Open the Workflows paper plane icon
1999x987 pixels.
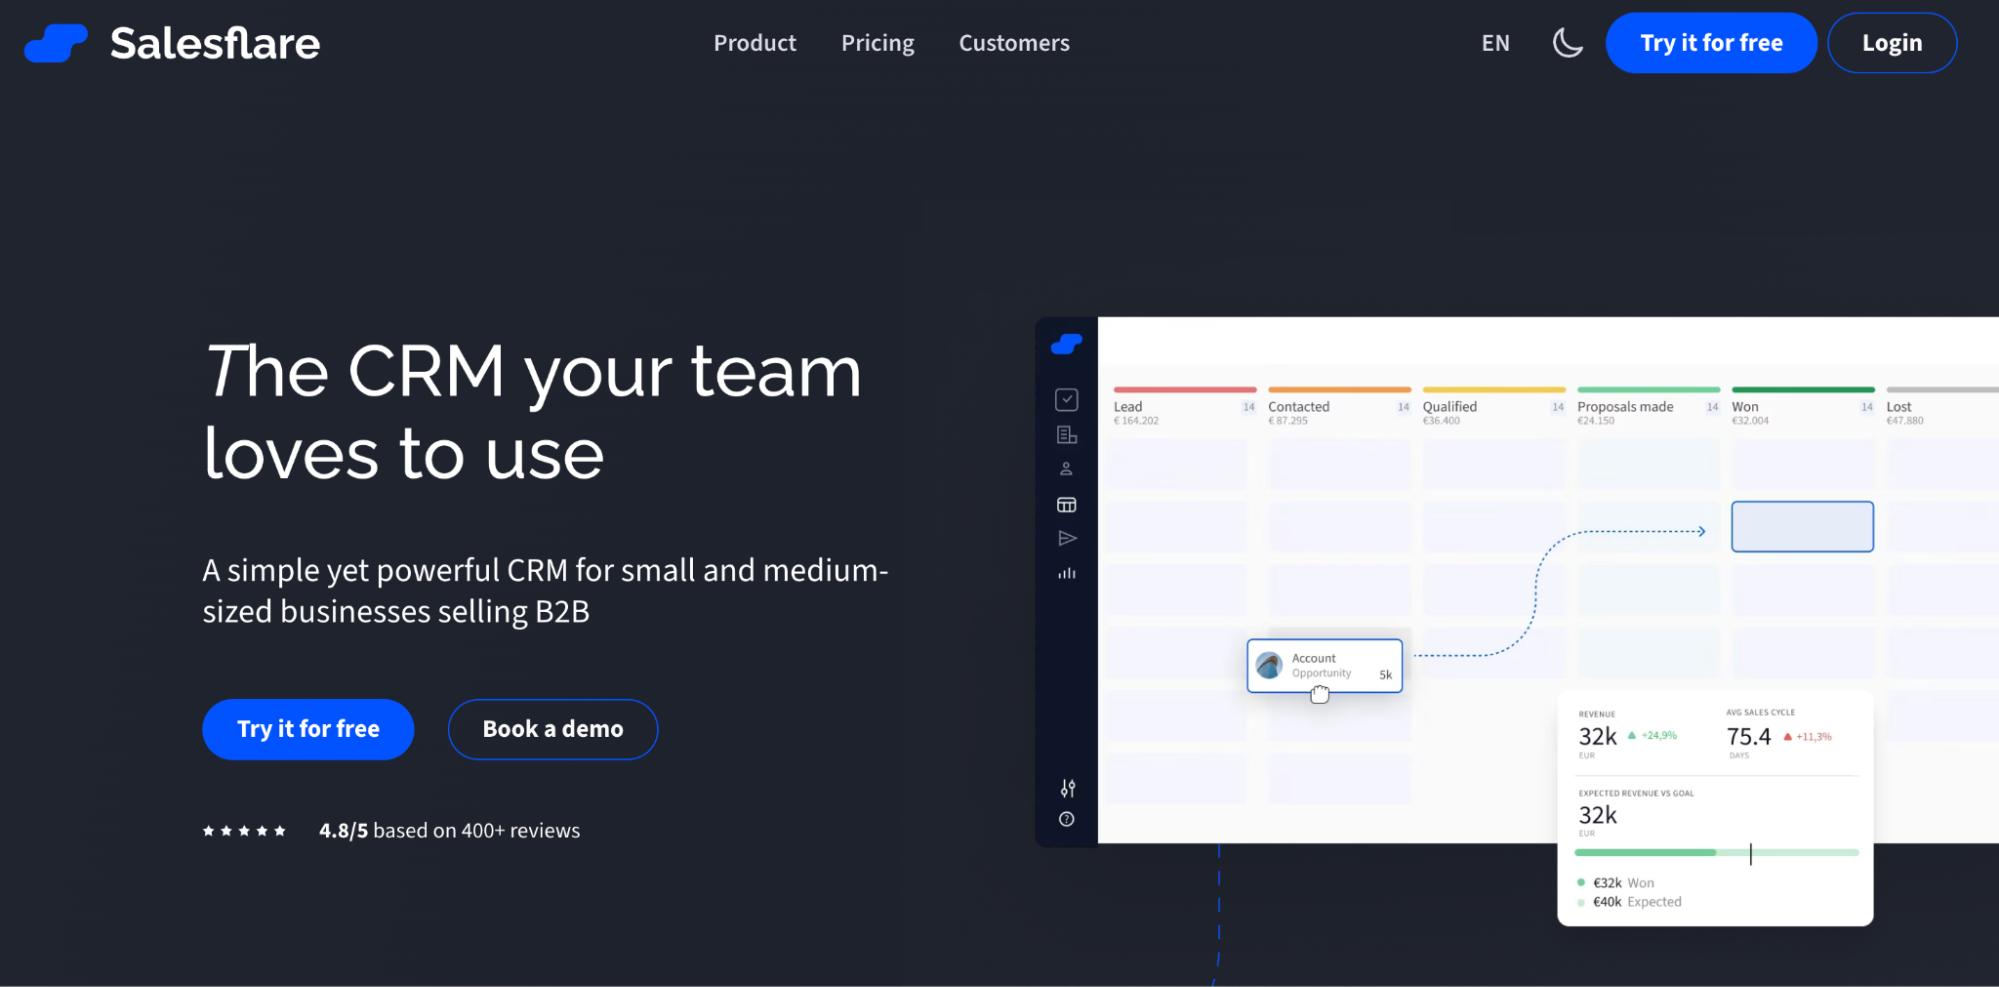1067,539
